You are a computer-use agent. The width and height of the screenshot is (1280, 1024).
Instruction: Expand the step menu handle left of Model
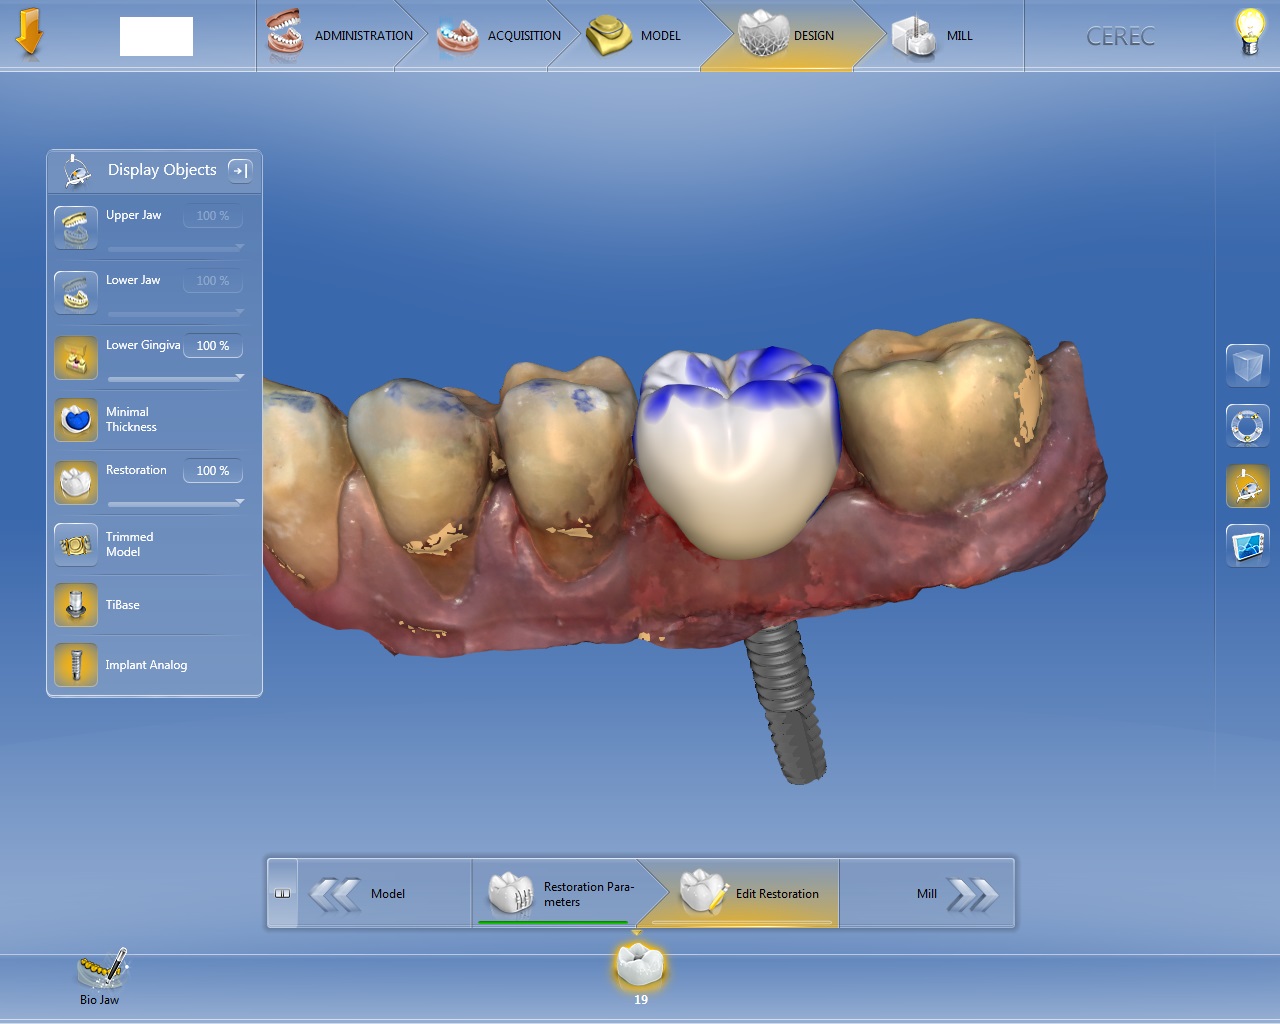coord(283,894)
